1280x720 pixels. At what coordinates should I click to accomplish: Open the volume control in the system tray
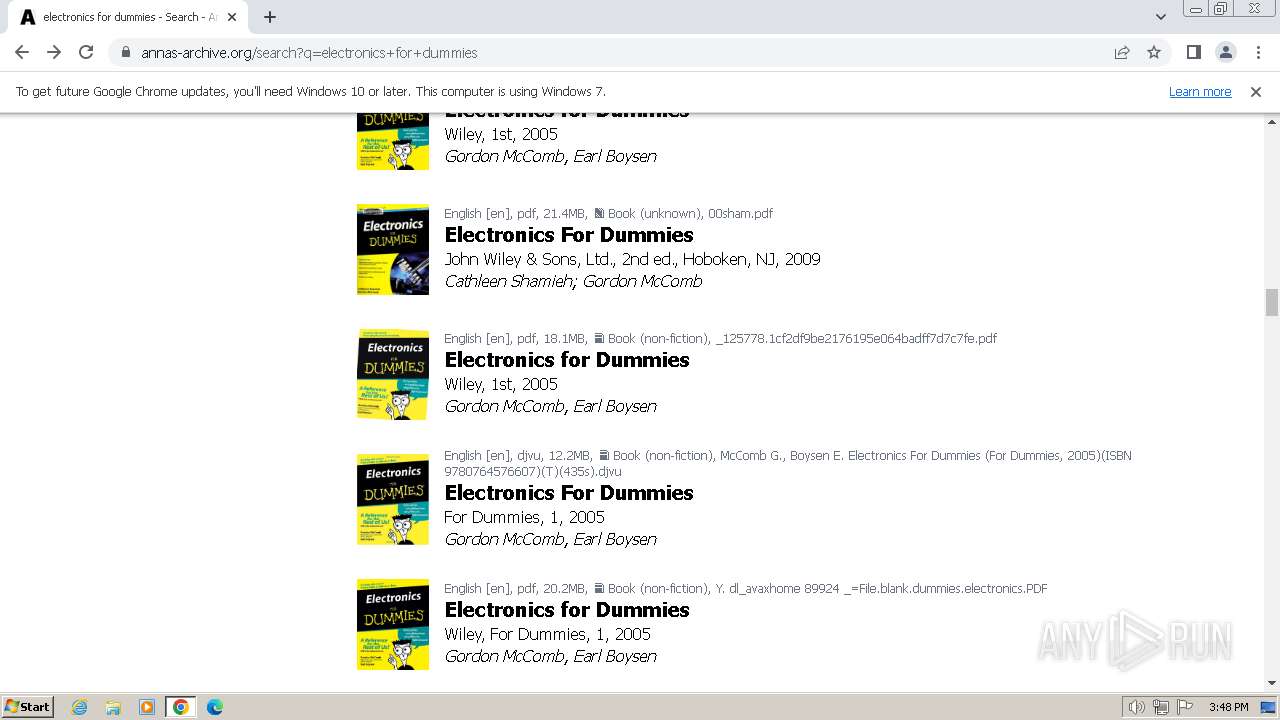pos(1137,707)
